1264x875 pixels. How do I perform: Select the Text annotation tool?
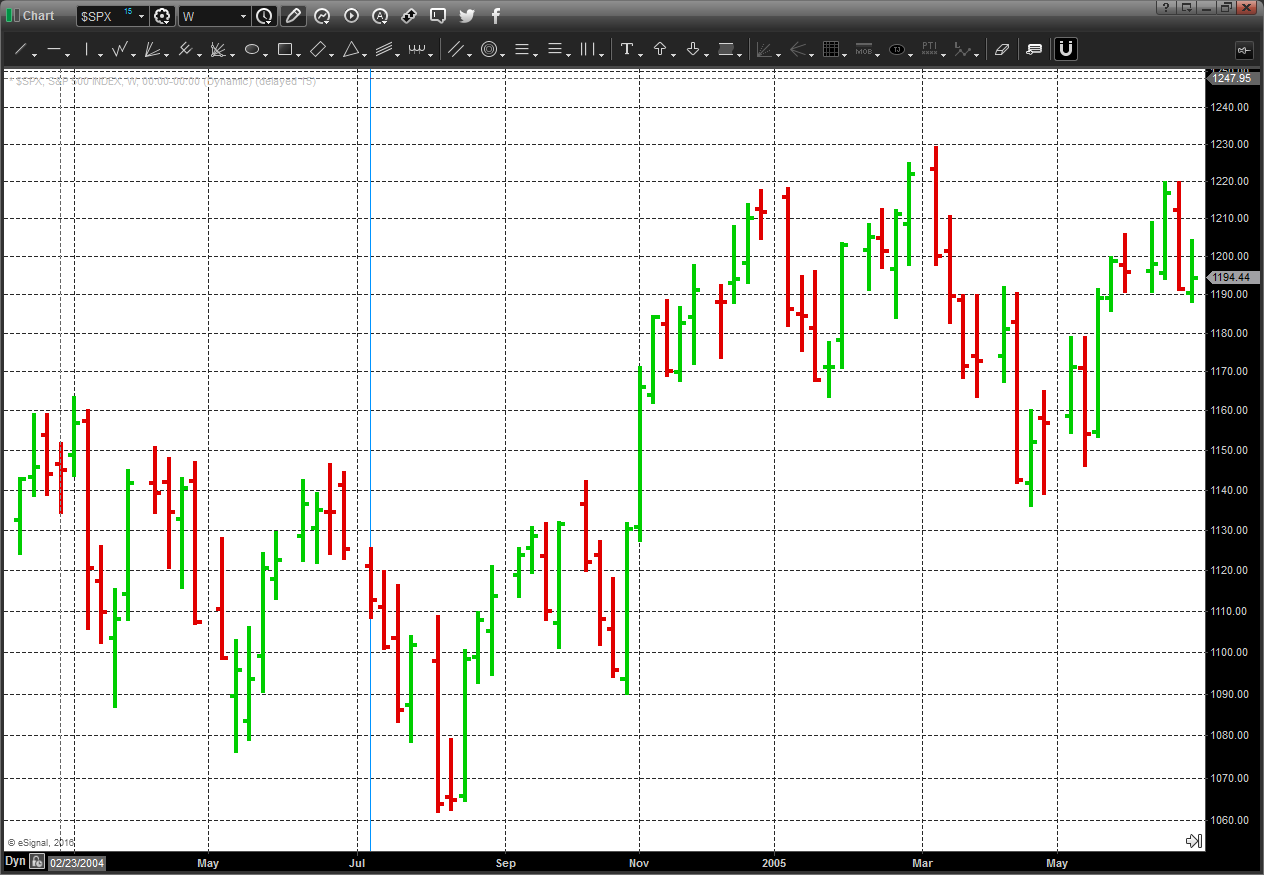click(627, 49)
